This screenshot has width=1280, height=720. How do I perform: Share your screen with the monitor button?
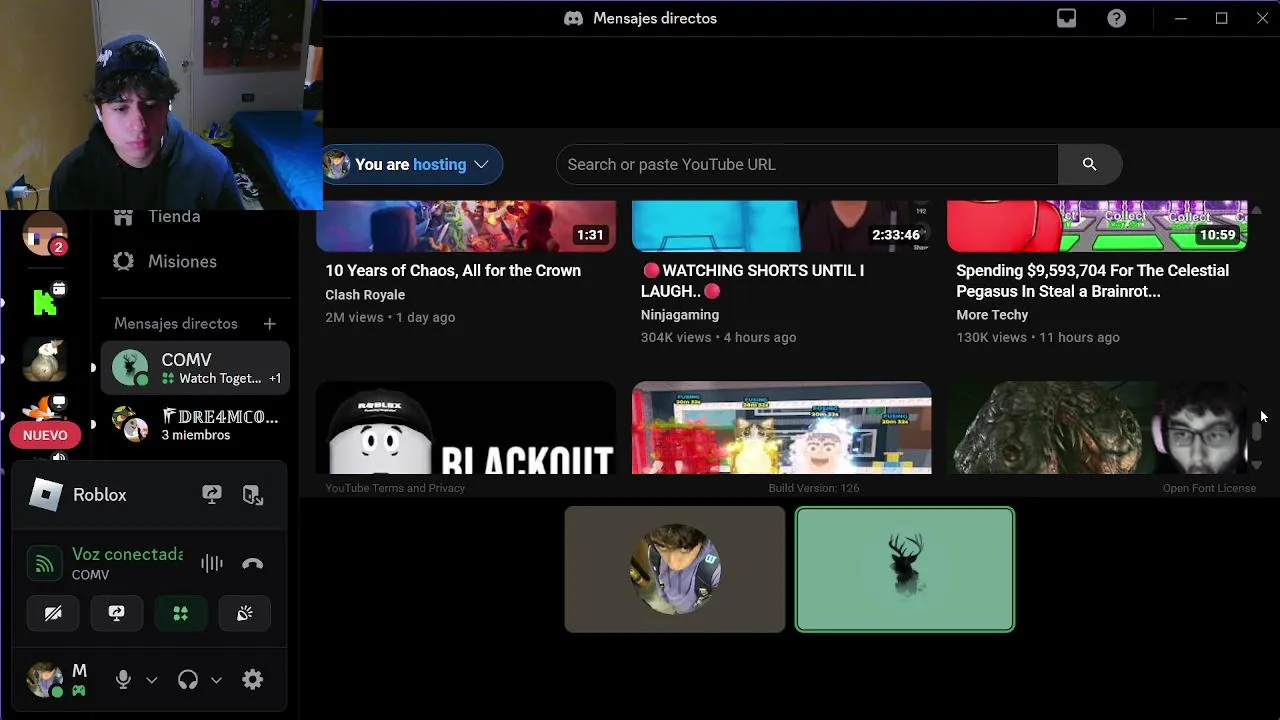(117, 613)
